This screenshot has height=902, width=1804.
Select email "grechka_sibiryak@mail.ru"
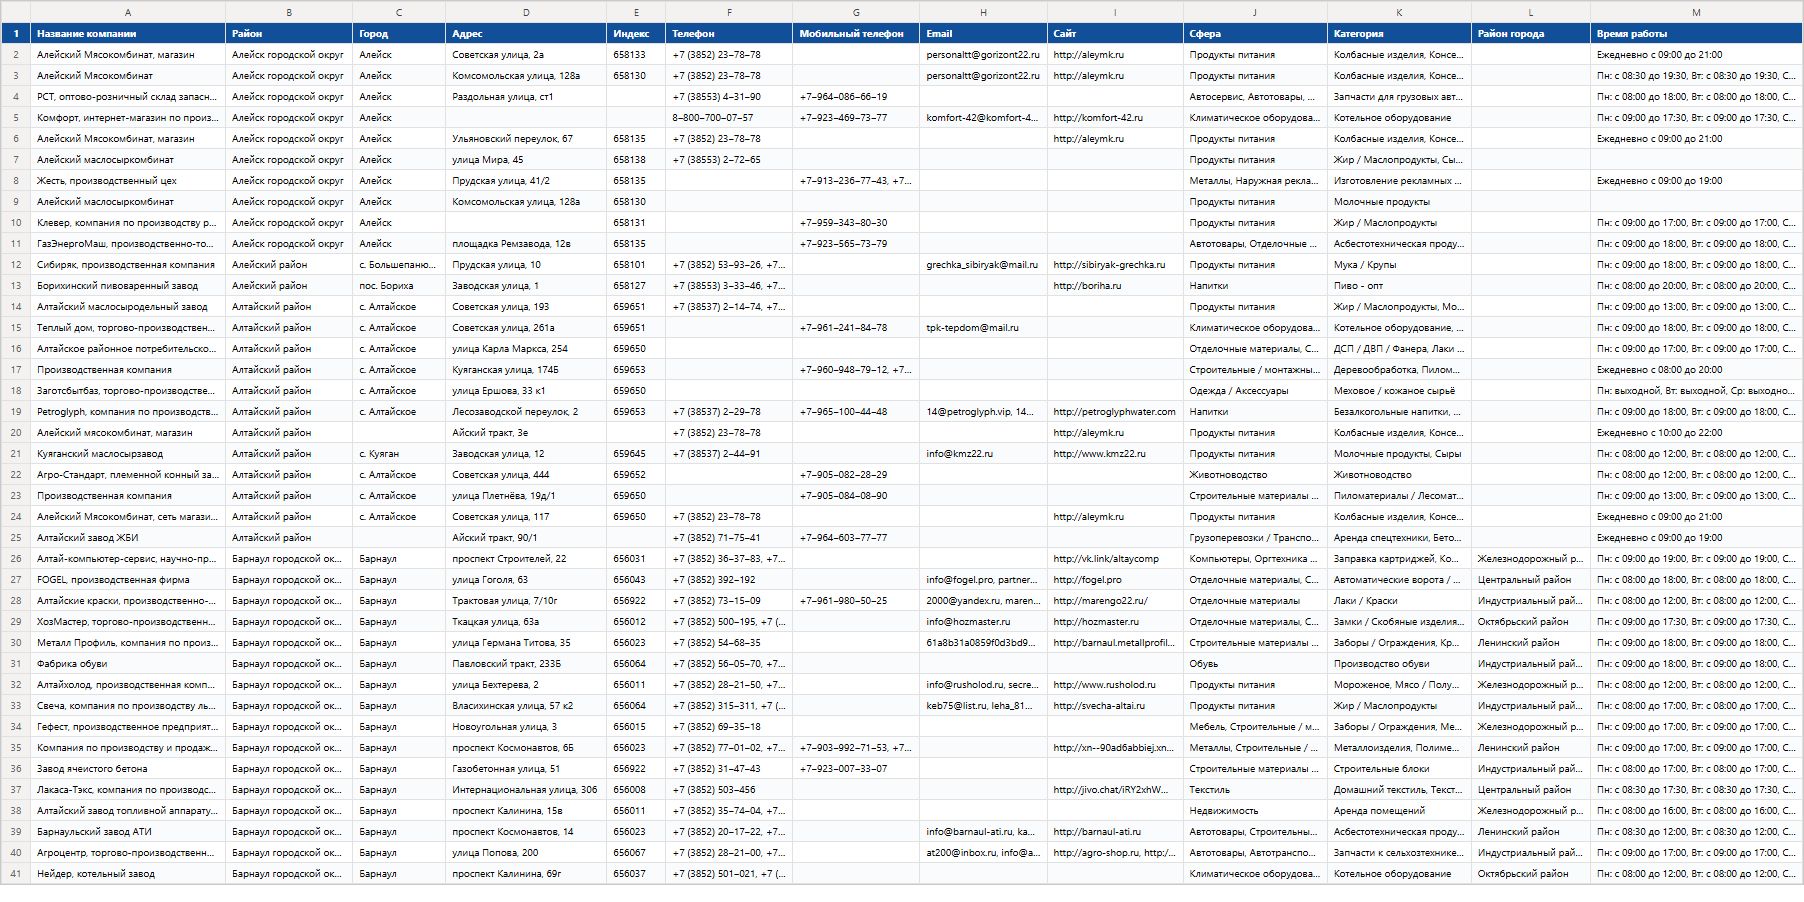tap(983, 265)
